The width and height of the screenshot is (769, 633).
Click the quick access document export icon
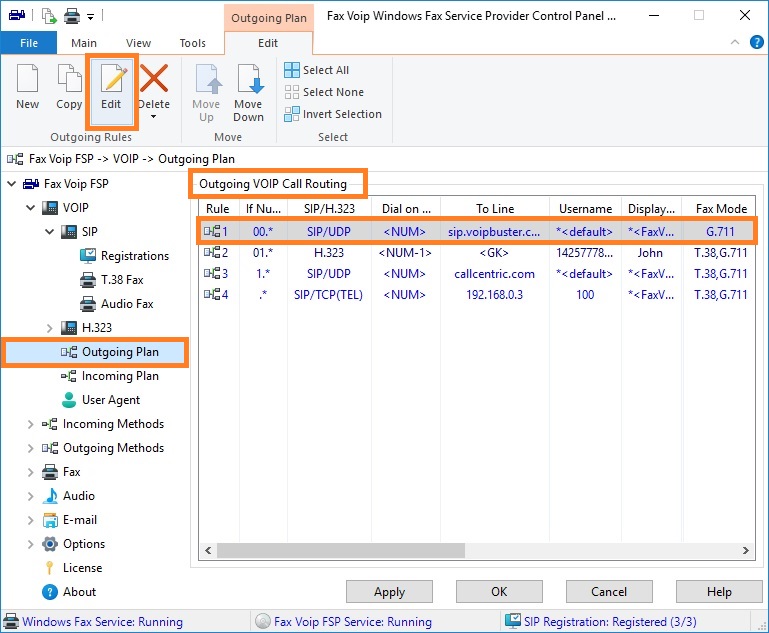coord(49,16)
